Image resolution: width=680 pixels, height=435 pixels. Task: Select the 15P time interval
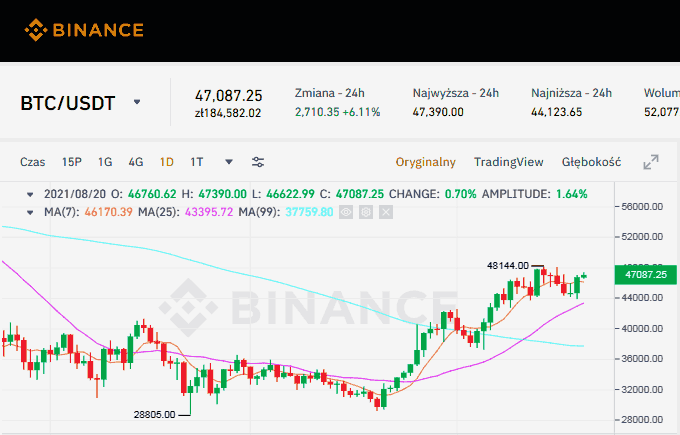[x=72, y=162]
